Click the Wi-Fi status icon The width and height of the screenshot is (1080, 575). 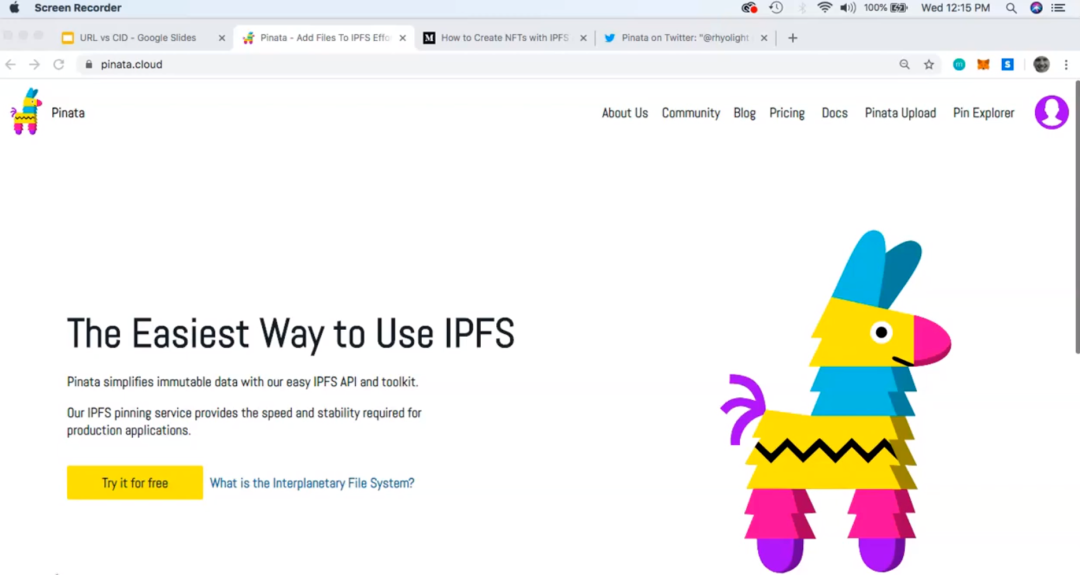[x=824, y=8]
